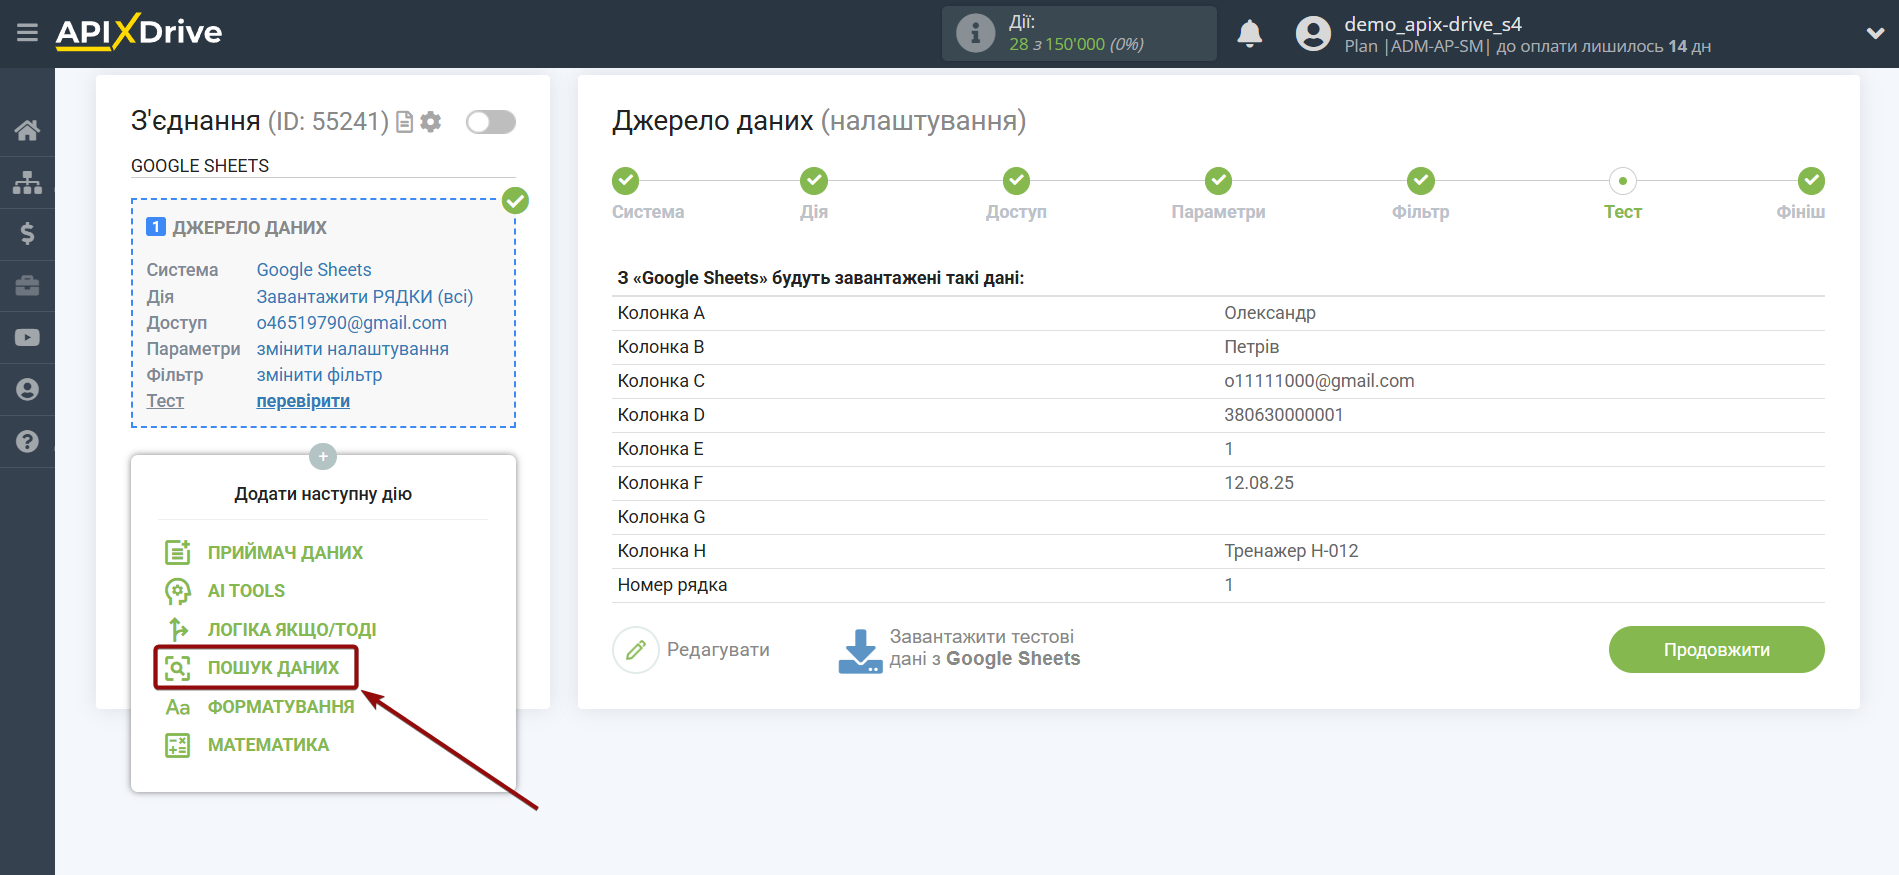Screen dimensions: 1899x875
Task: Click the Колонка G row label
Action: (x=661, y=517)
